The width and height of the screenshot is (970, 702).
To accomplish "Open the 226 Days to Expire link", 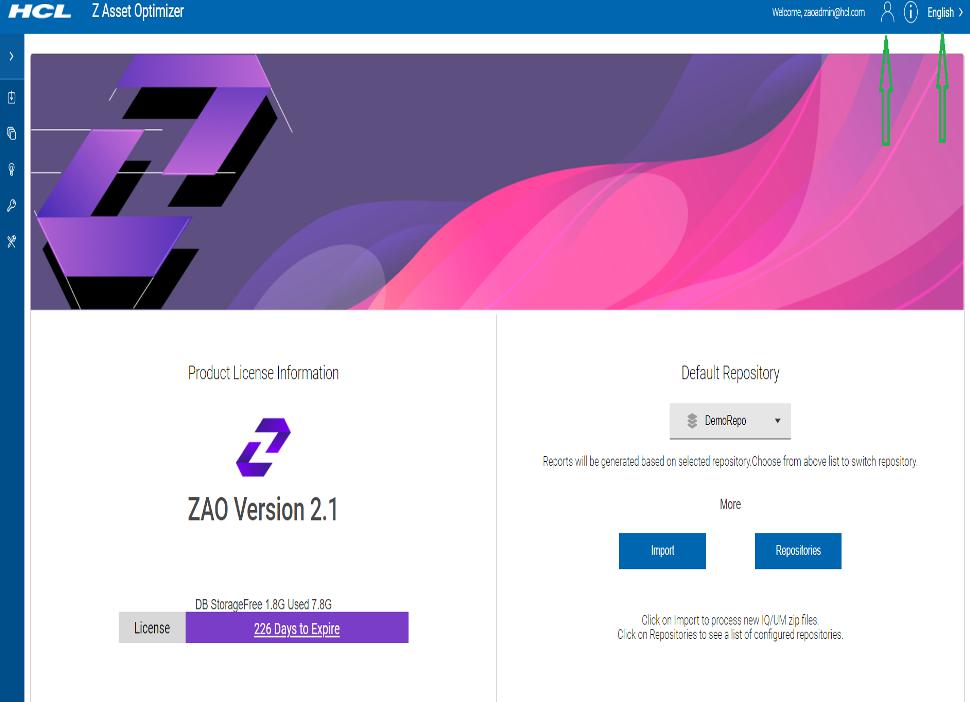I will coord(297,628).
